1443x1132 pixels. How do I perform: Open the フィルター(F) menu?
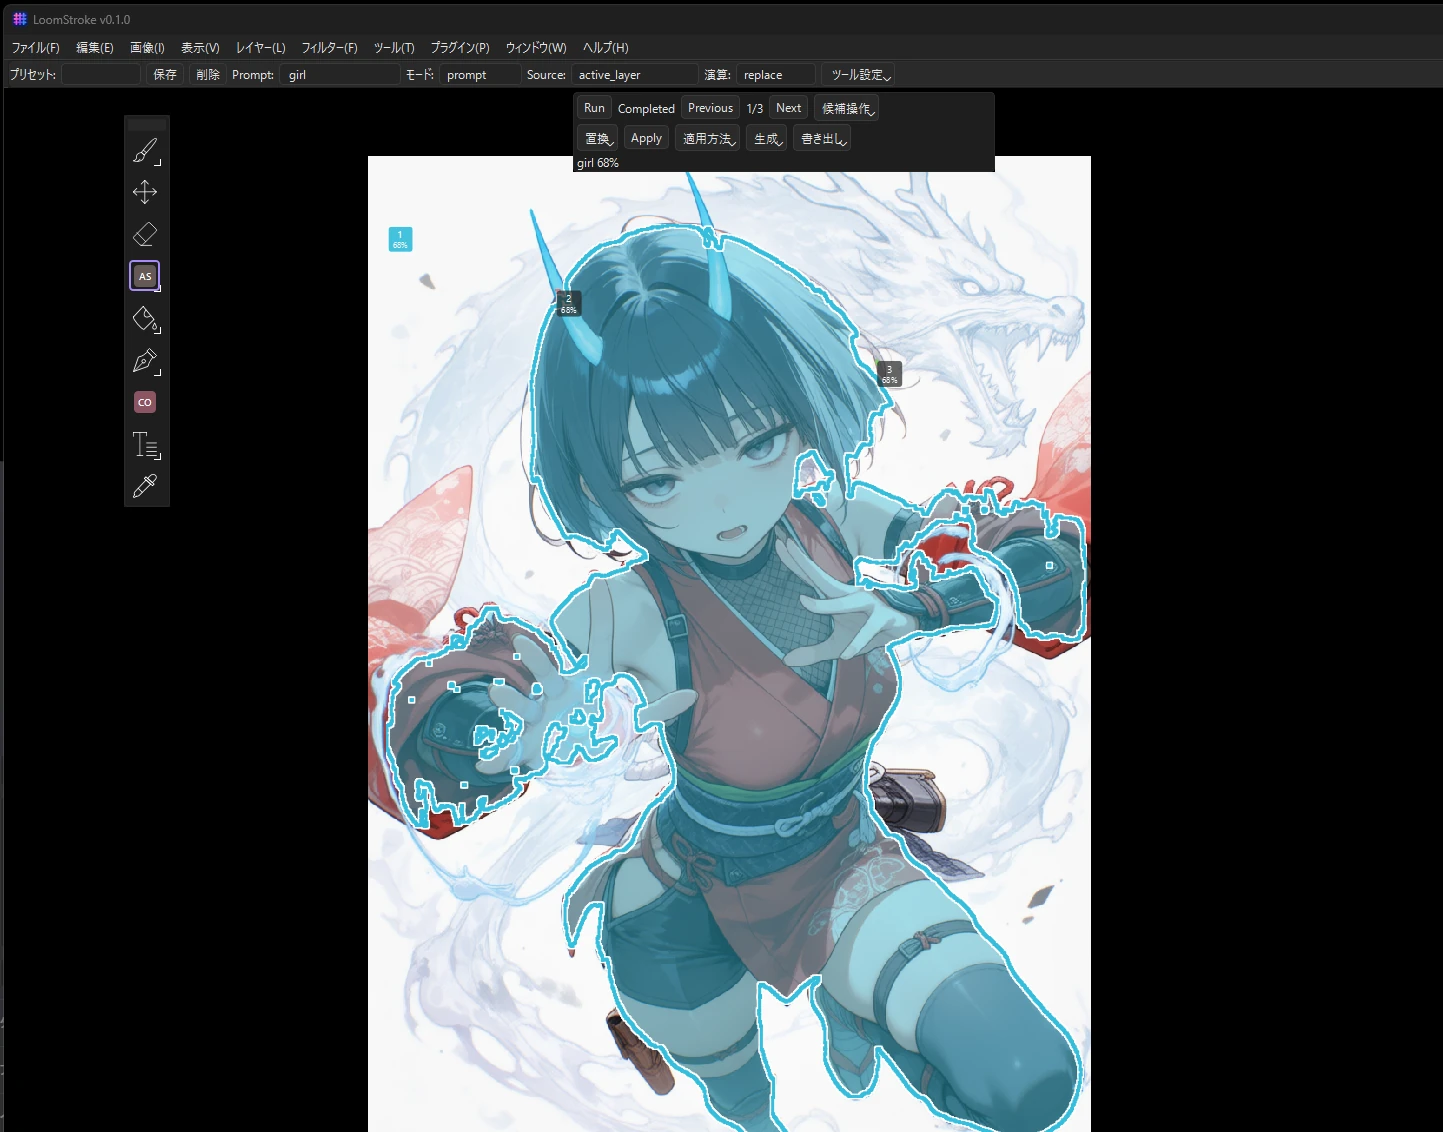pyautogui.click(x=330, y=47)
